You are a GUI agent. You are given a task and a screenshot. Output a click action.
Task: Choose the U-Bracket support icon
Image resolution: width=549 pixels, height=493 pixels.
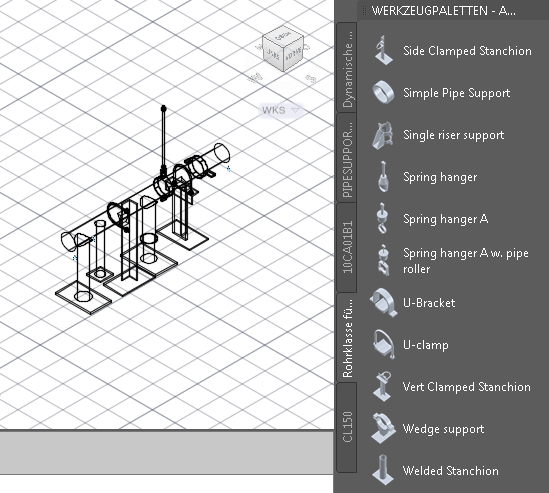pyautogui.click(x=383, y=303)
